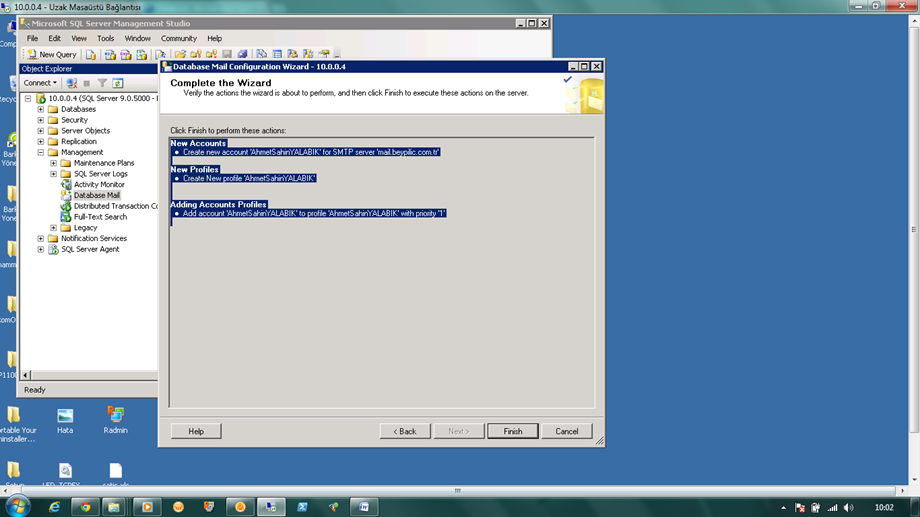Cancel the Database Mail wizard
The width and height of the screenshot is (920, 517).
[567, 431]
